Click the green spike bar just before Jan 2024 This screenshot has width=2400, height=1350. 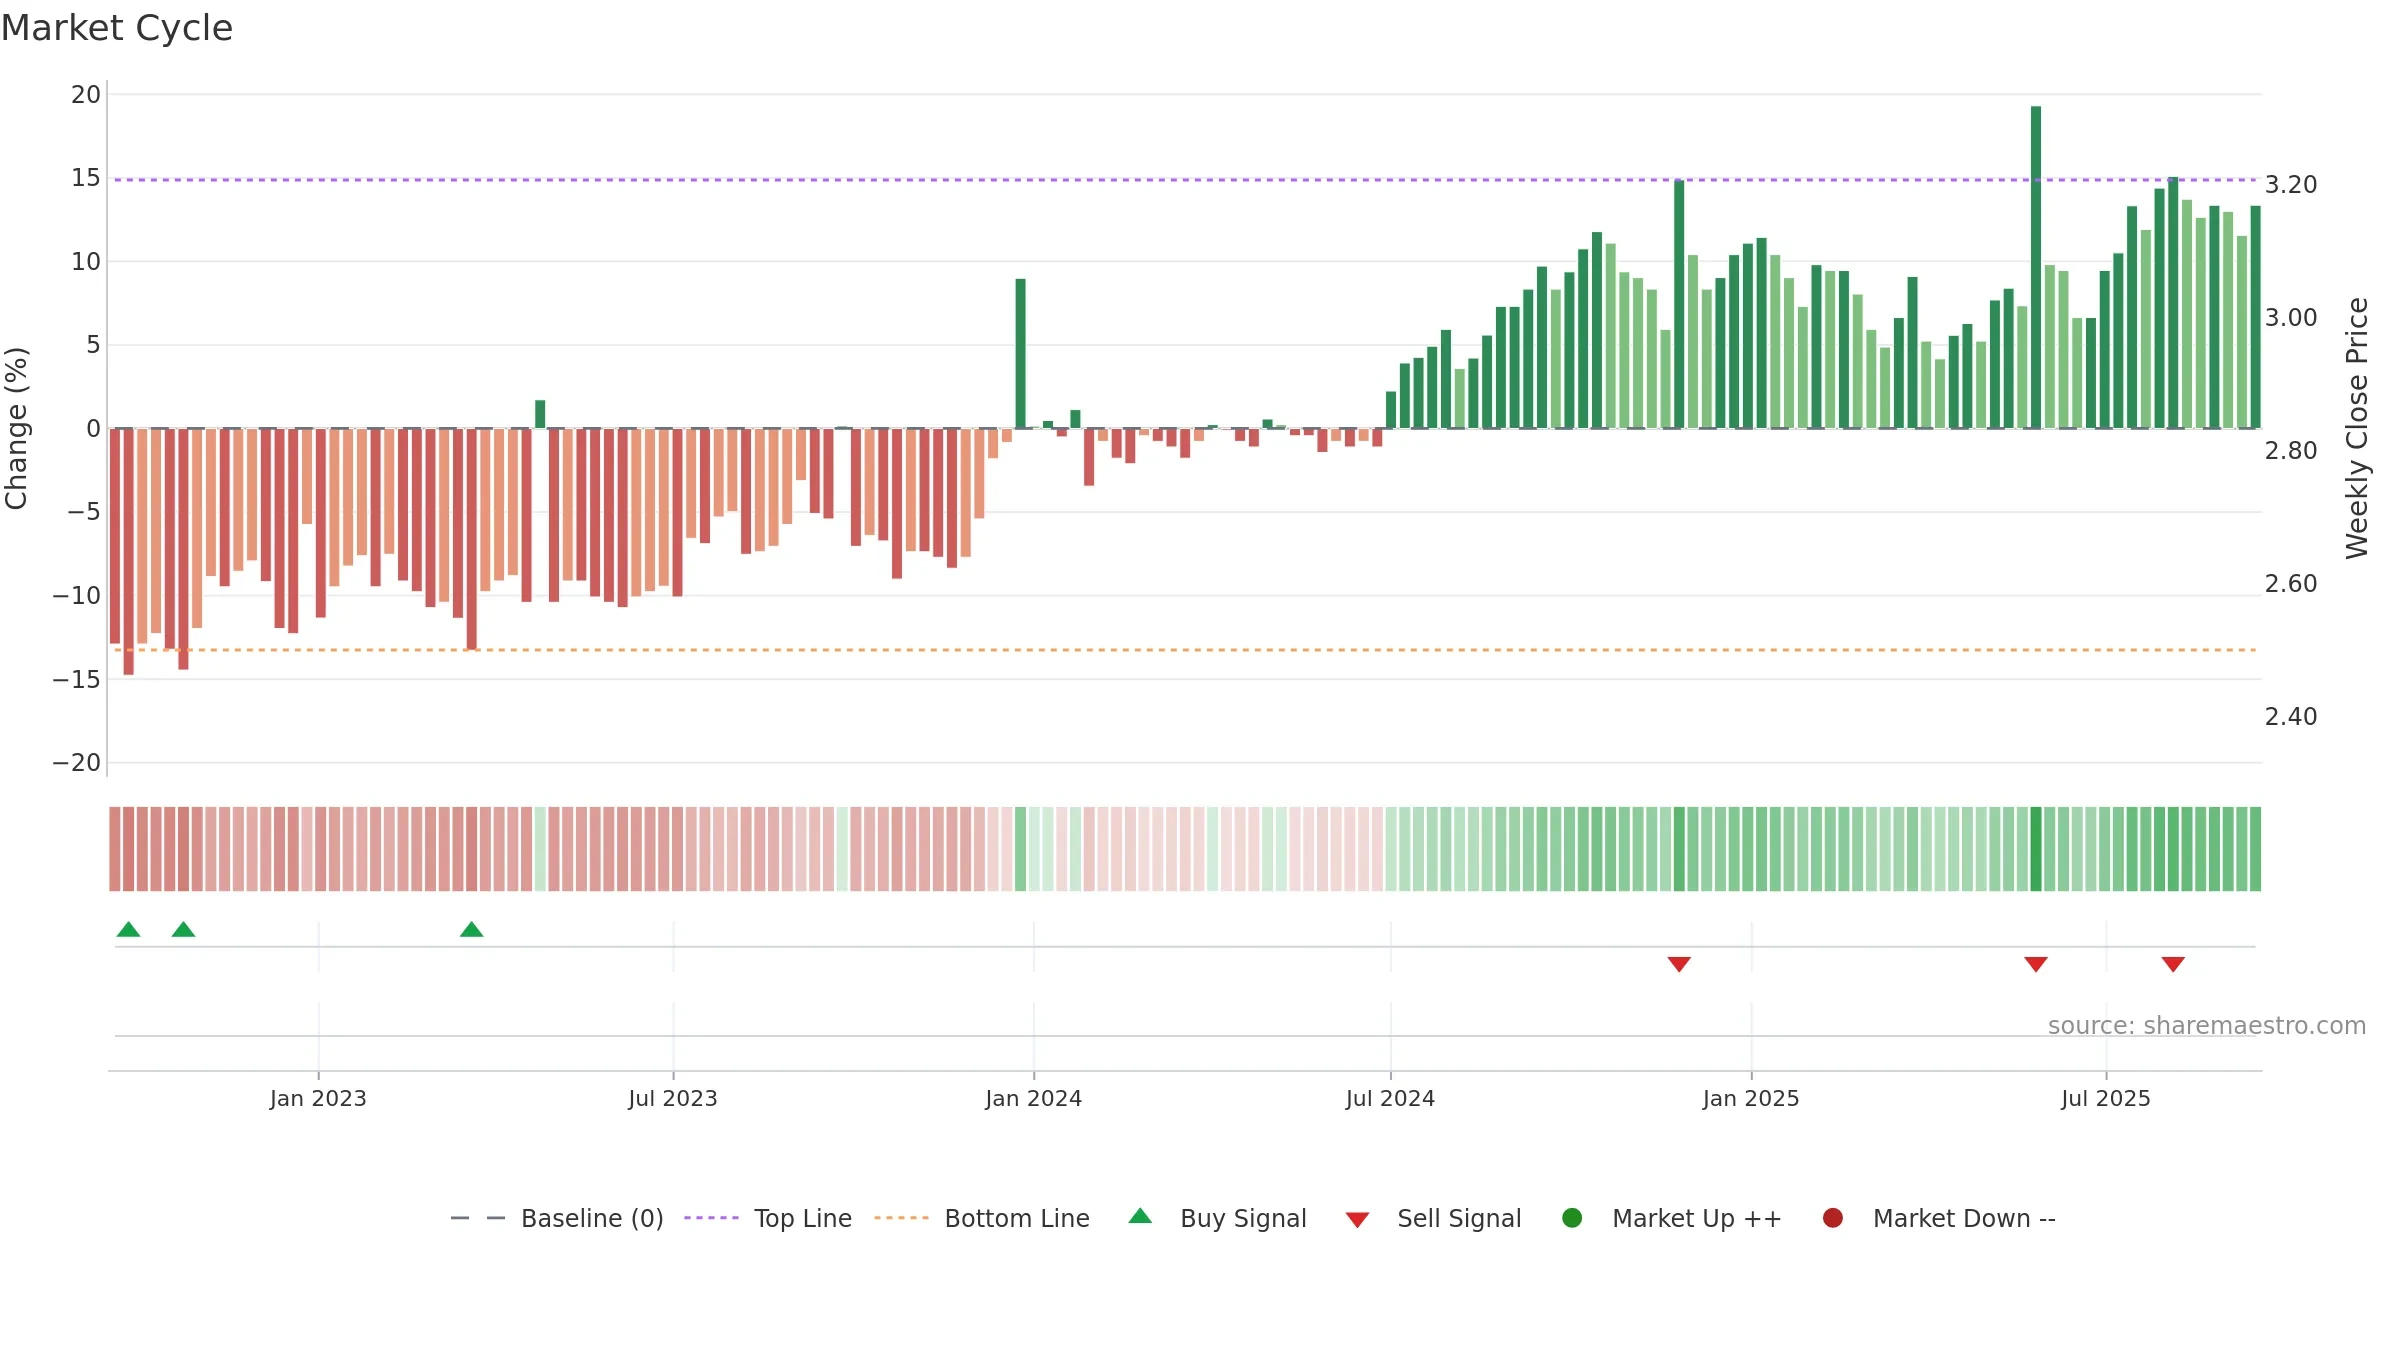click(x=1020, y=353)
